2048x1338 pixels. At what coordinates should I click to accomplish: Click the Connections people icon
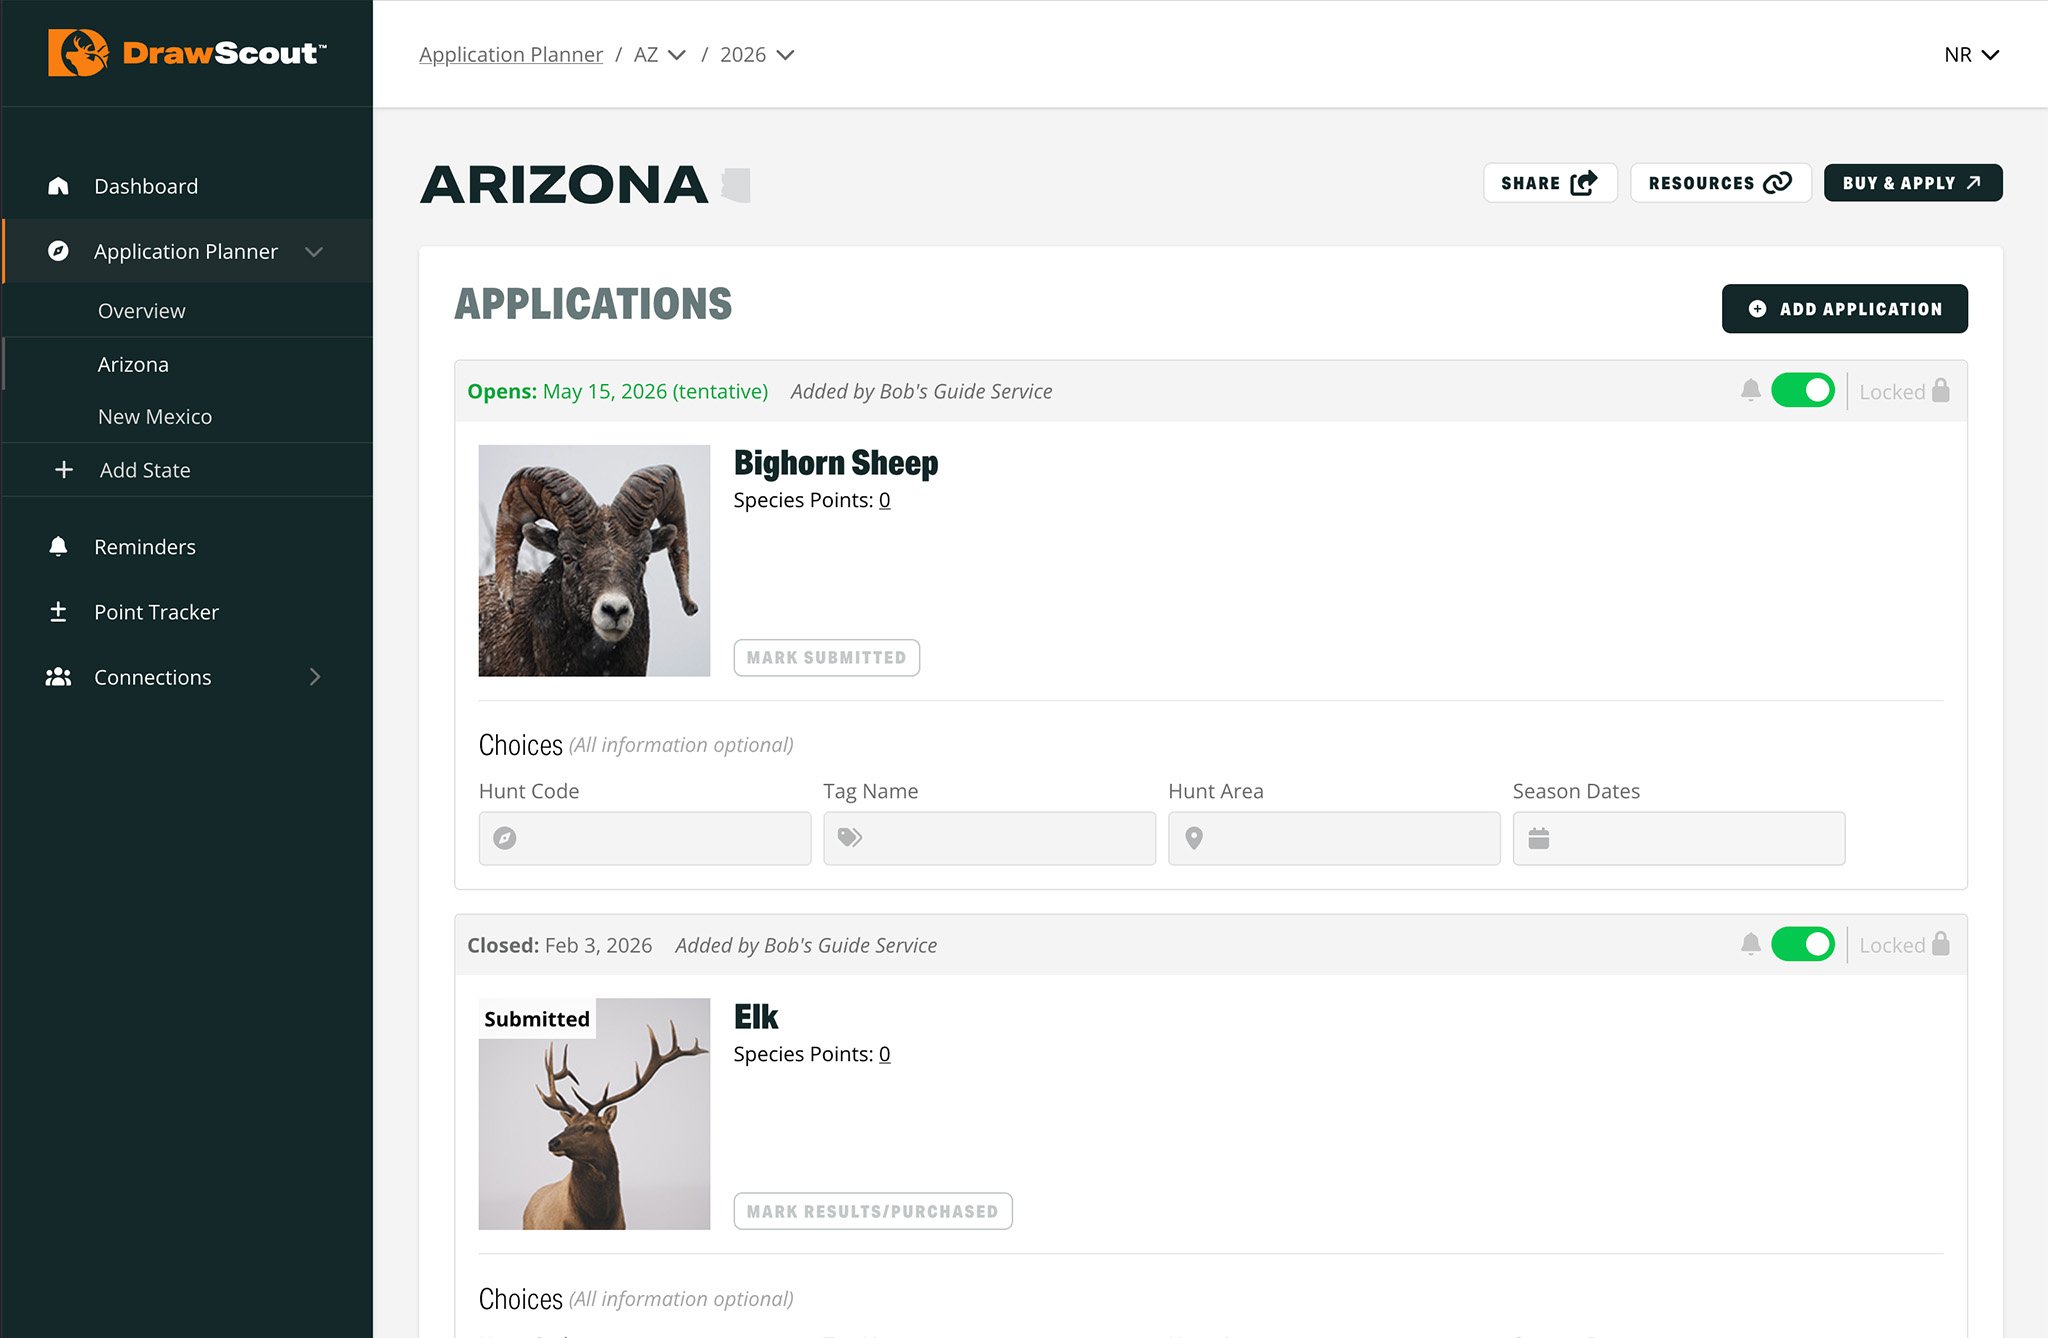(58, 677)
